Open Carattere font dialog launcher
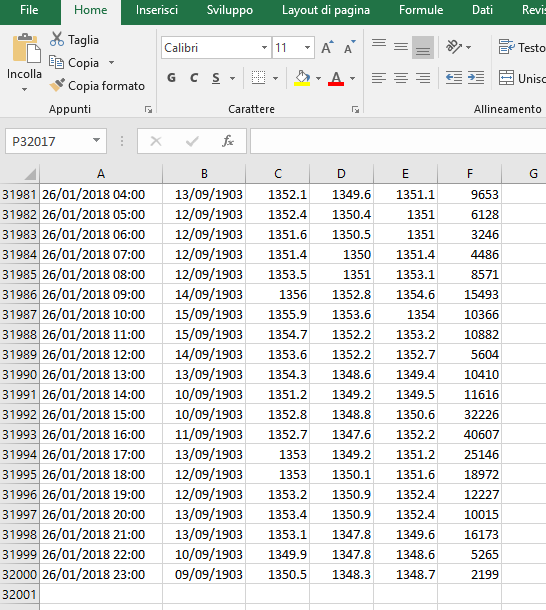The width and height of the screenshot is (546, 610). [x=355, y=110]
